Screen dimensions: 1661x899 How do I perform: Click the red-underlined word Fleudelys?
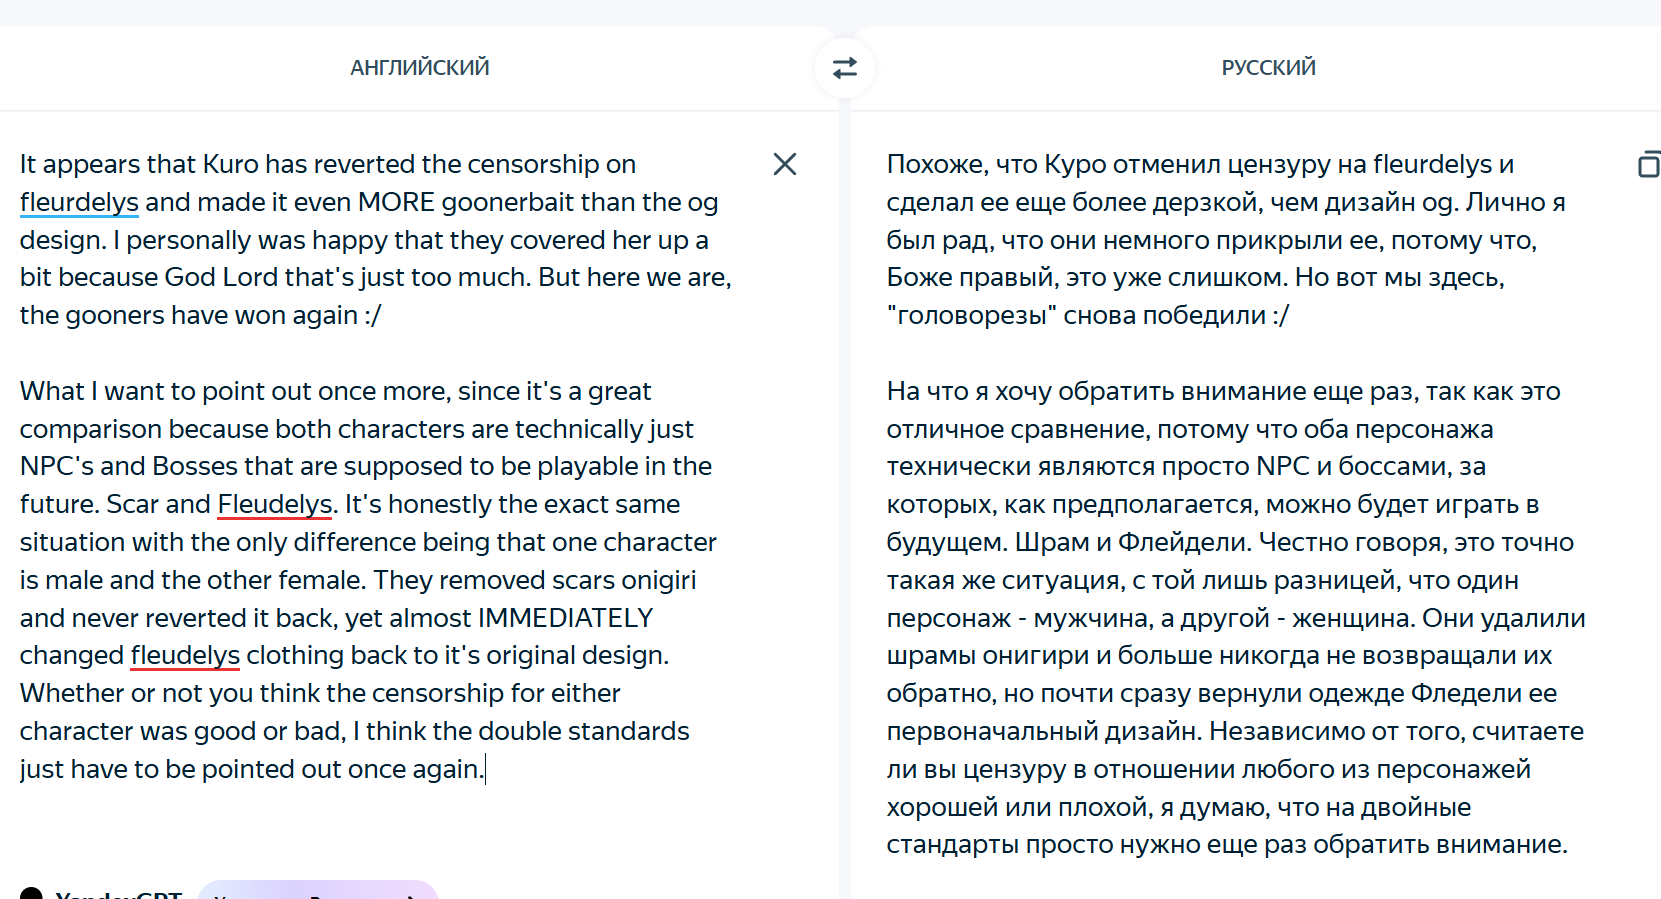(x=275, y=505)
